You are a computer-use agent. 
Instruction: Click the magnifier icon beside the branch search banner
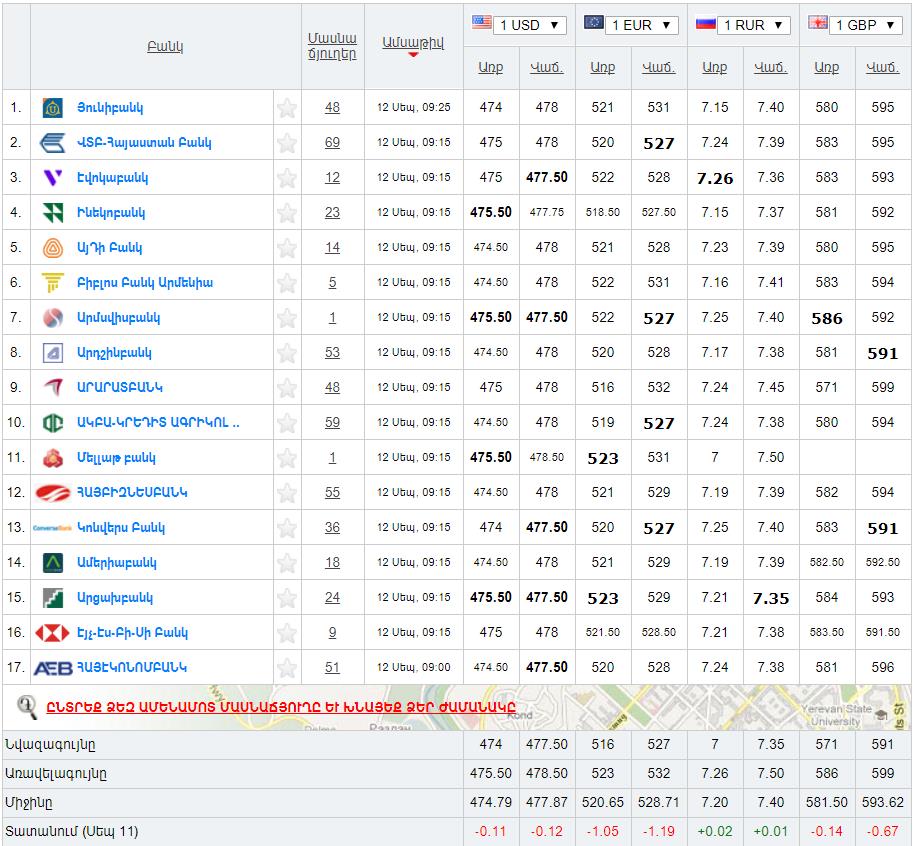(27, 706)
